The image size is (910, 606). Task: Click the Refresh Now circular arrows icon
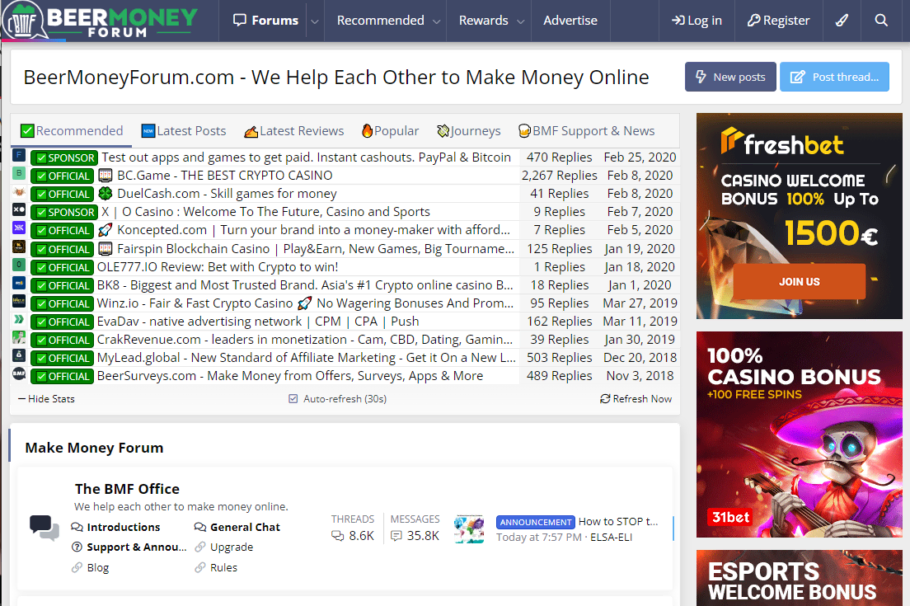[x=605, y=399]
